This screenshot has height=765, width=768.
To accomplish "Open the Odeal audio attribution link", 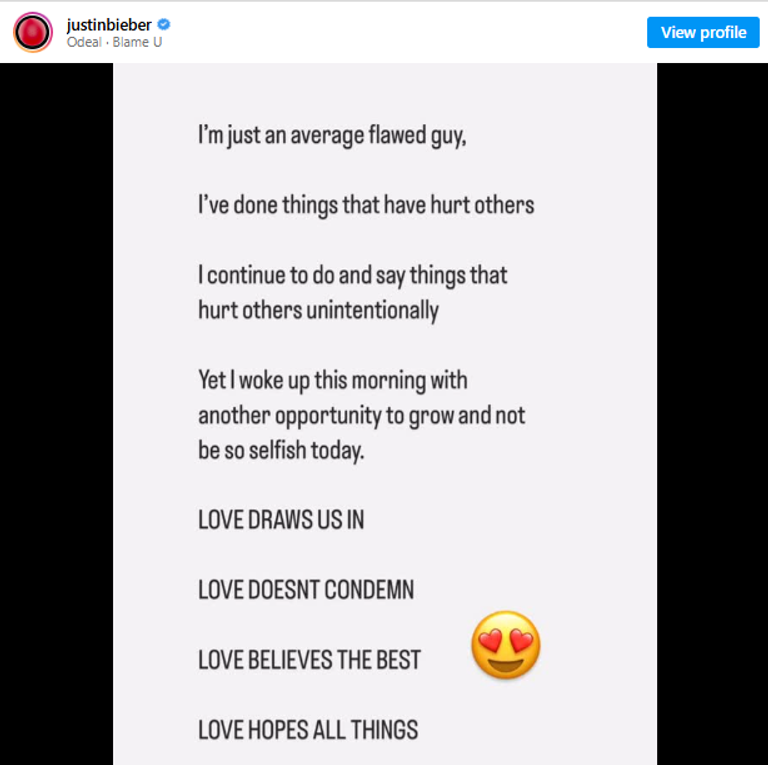I will click(84, 43).
